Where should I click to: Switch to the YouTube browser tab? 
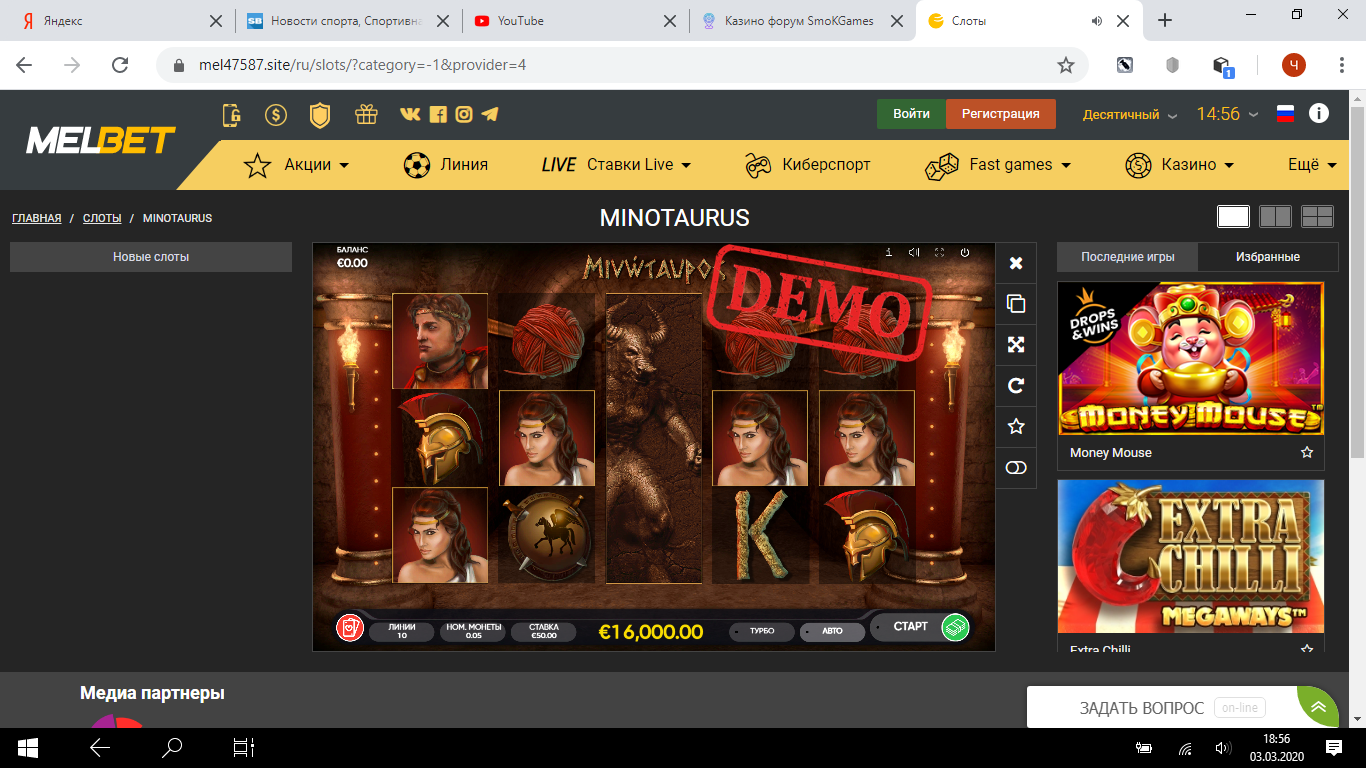tap(575, 20)
